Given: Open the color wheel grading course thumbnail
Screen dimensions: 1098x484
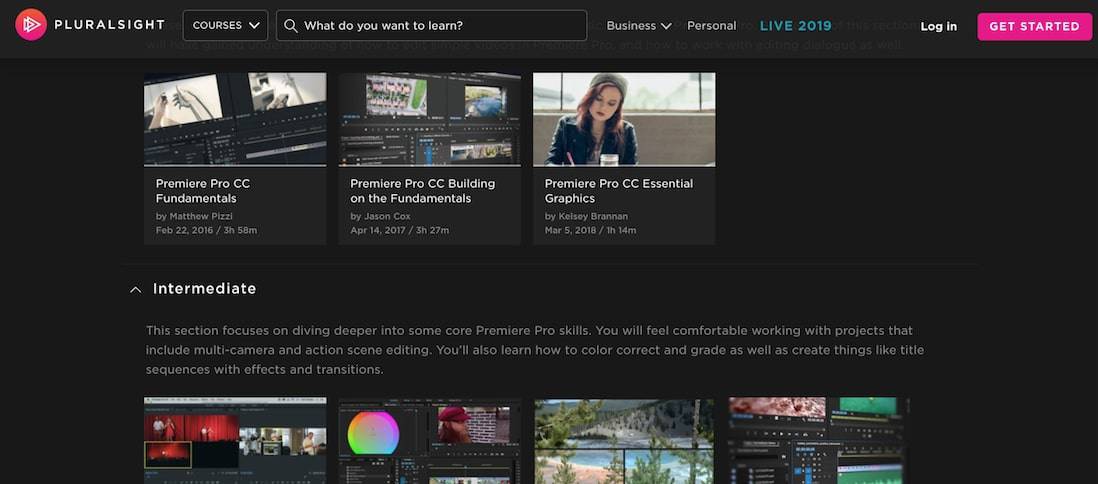Looking at the screenshot, I should pyautogui.click(x=430, y=441).
